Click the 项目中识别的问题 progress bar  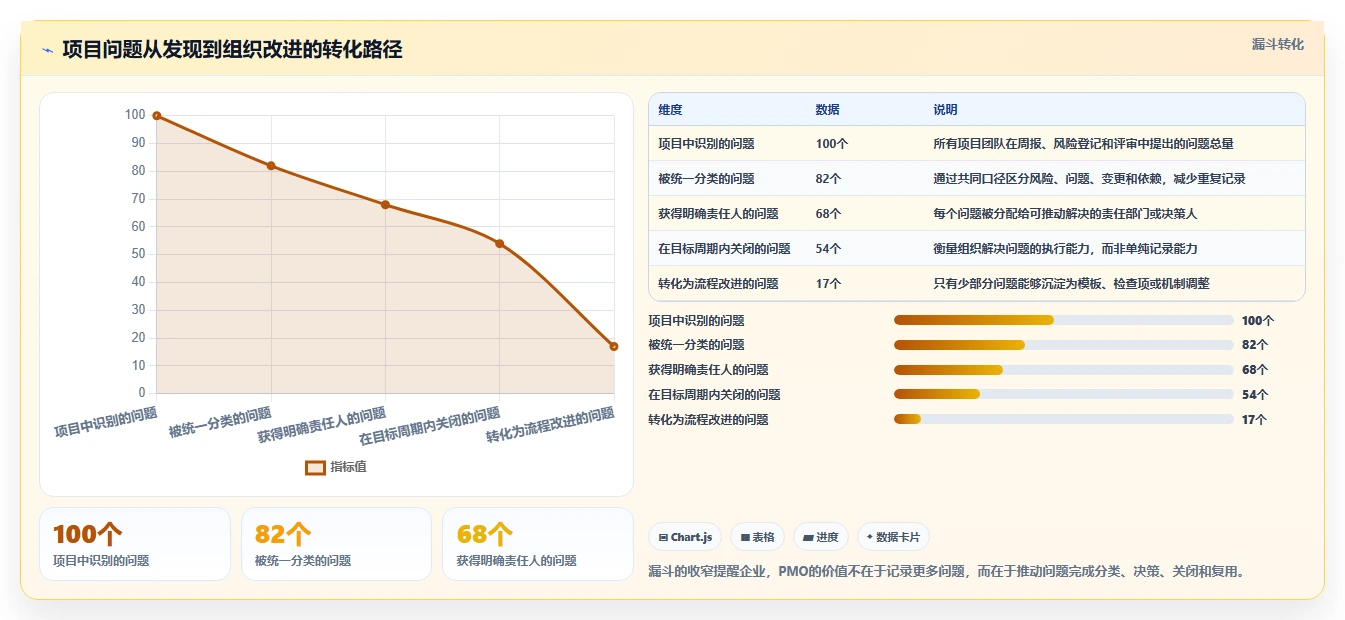1063,320
